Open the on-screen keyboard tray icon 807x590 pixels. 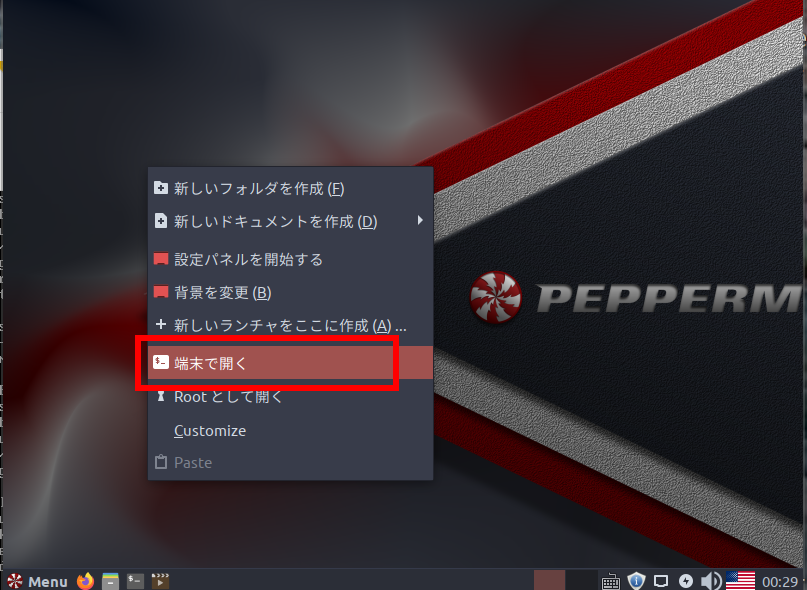[611, 582]
